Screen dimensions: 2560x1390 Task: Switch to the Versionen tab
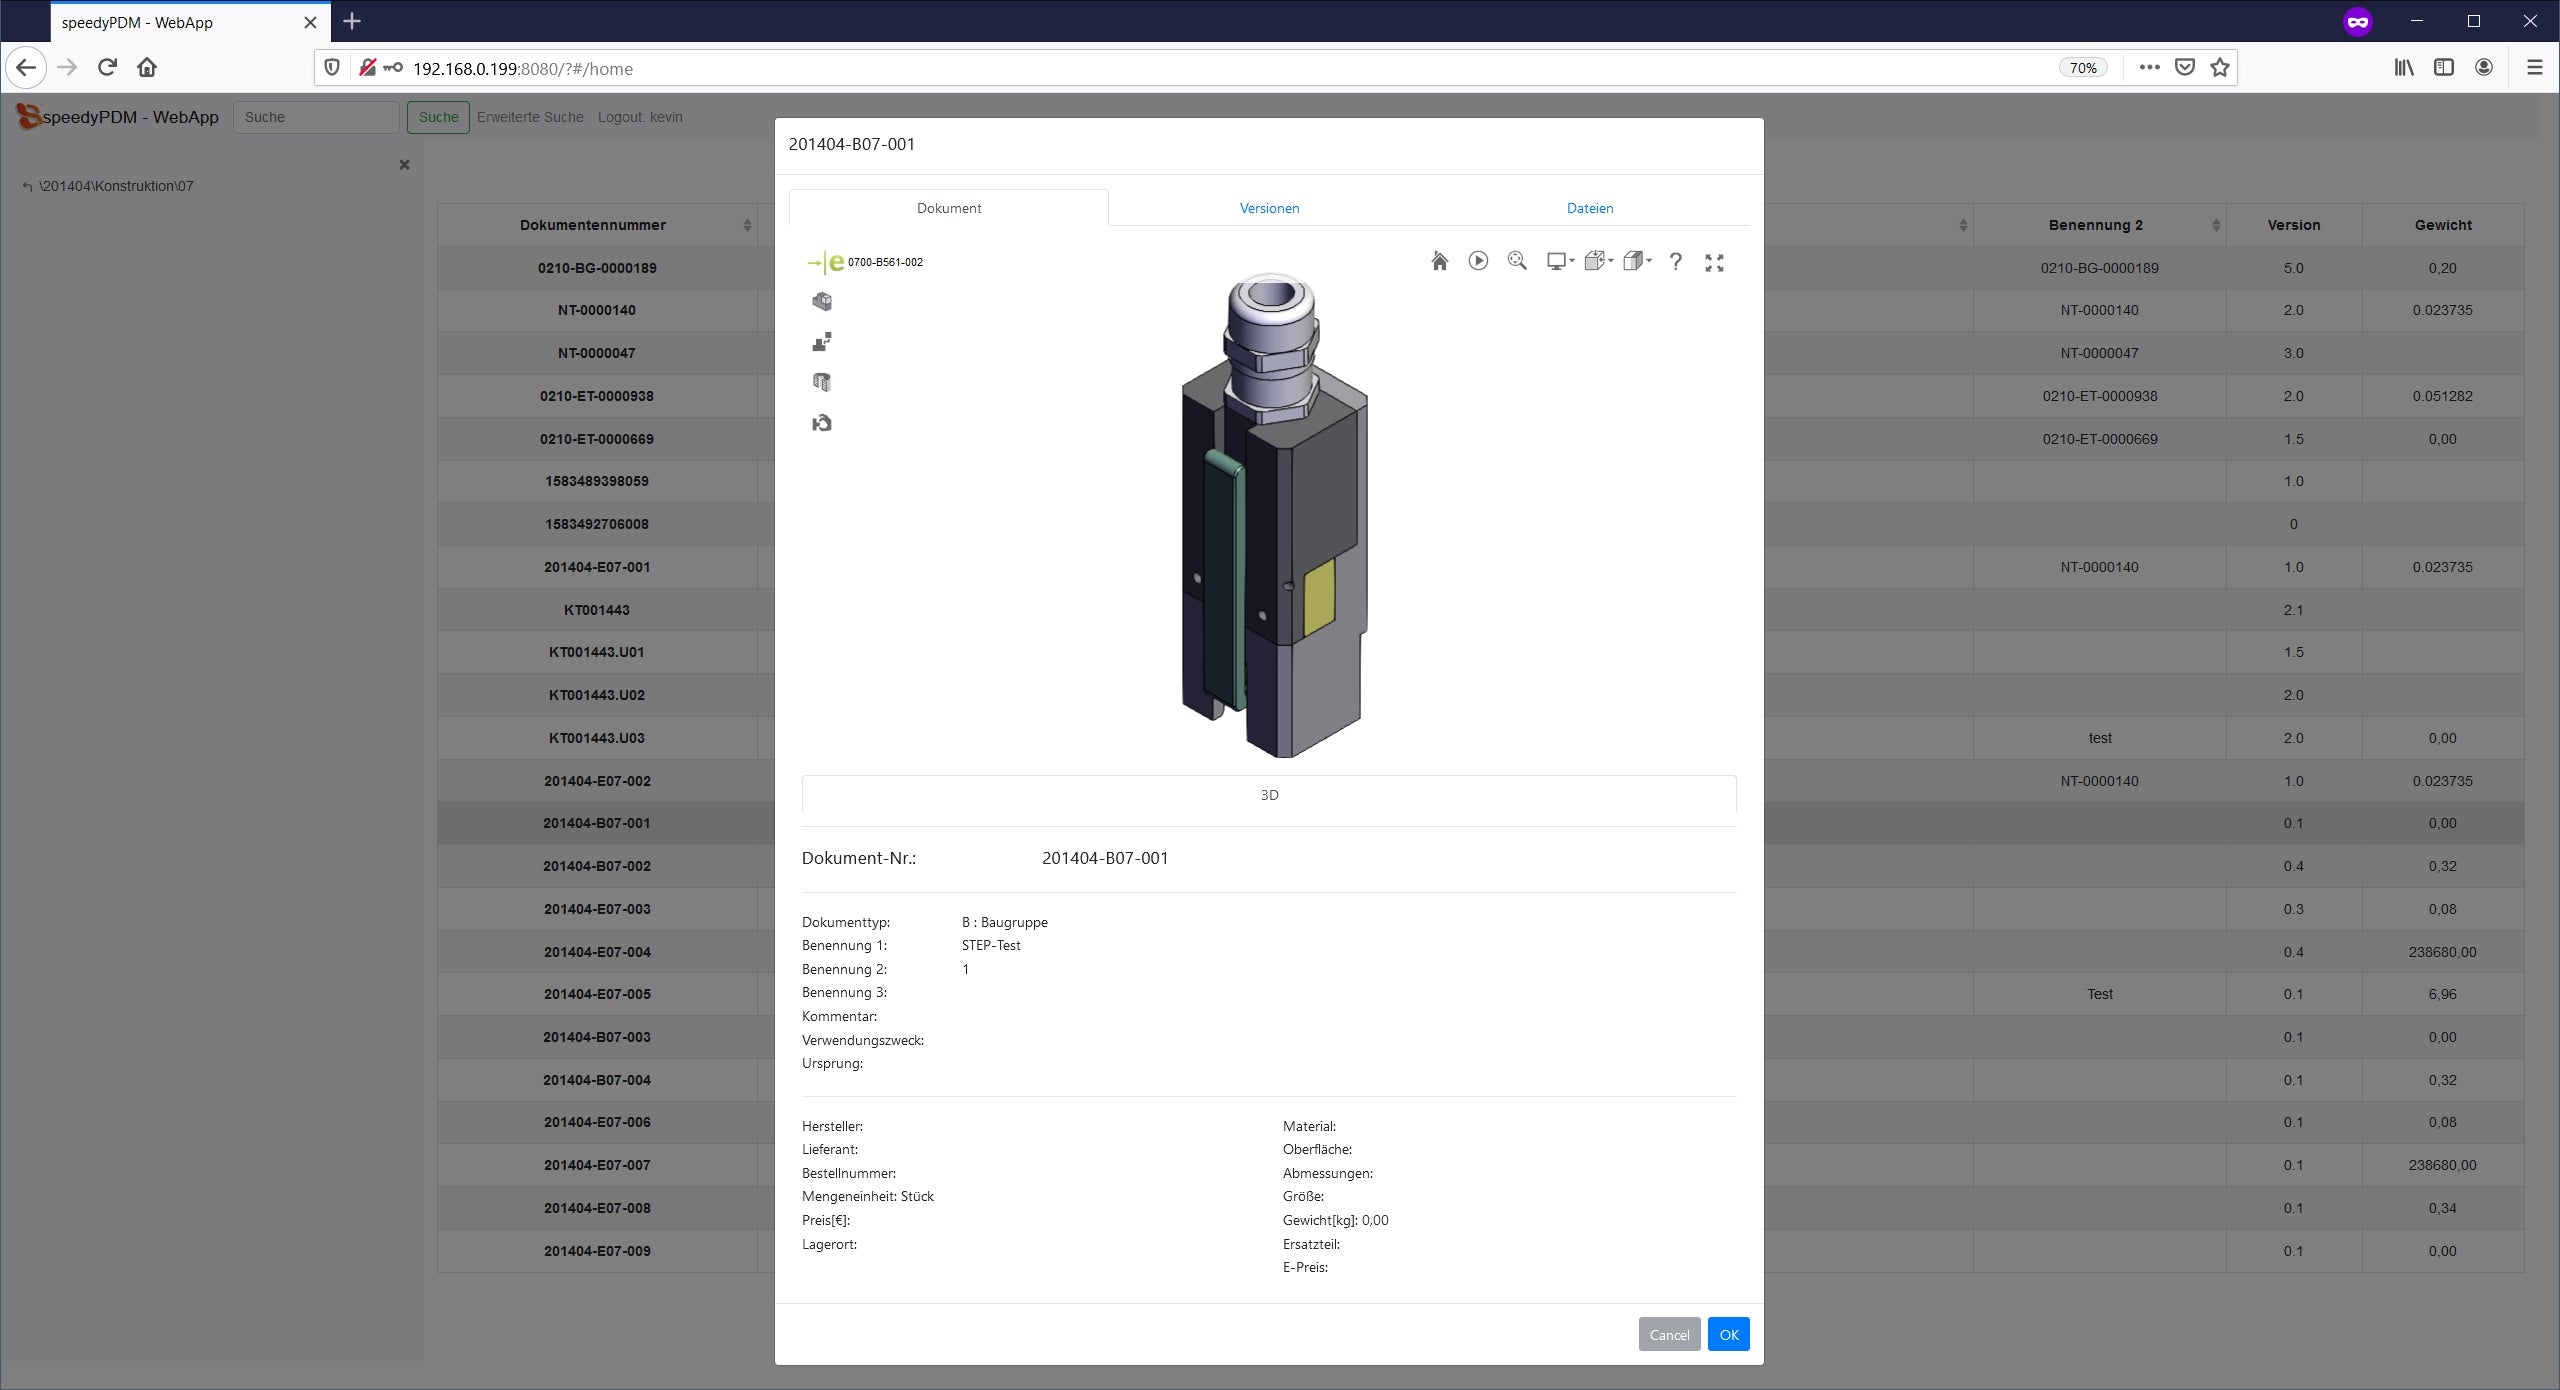pos(1269,208)
